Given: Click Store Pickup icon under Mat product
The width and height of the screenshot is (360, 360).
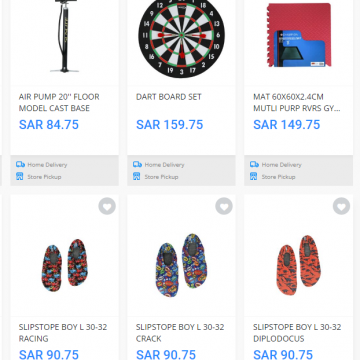Looking at the screenshot, I should pos(254,176).
